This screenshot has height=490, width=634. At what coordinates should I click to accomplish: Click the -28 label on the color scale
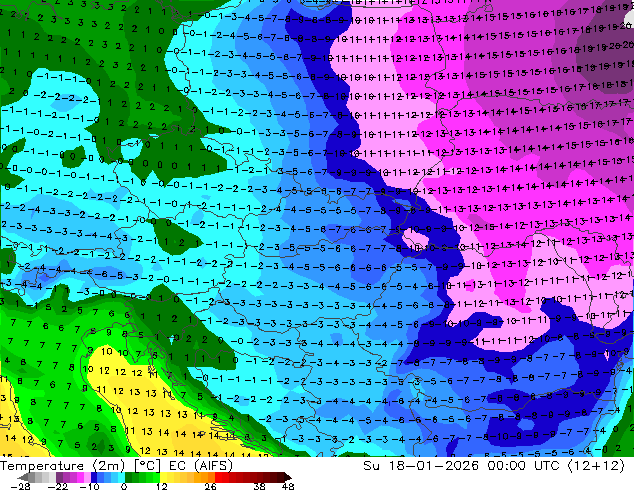coord(20,486)
